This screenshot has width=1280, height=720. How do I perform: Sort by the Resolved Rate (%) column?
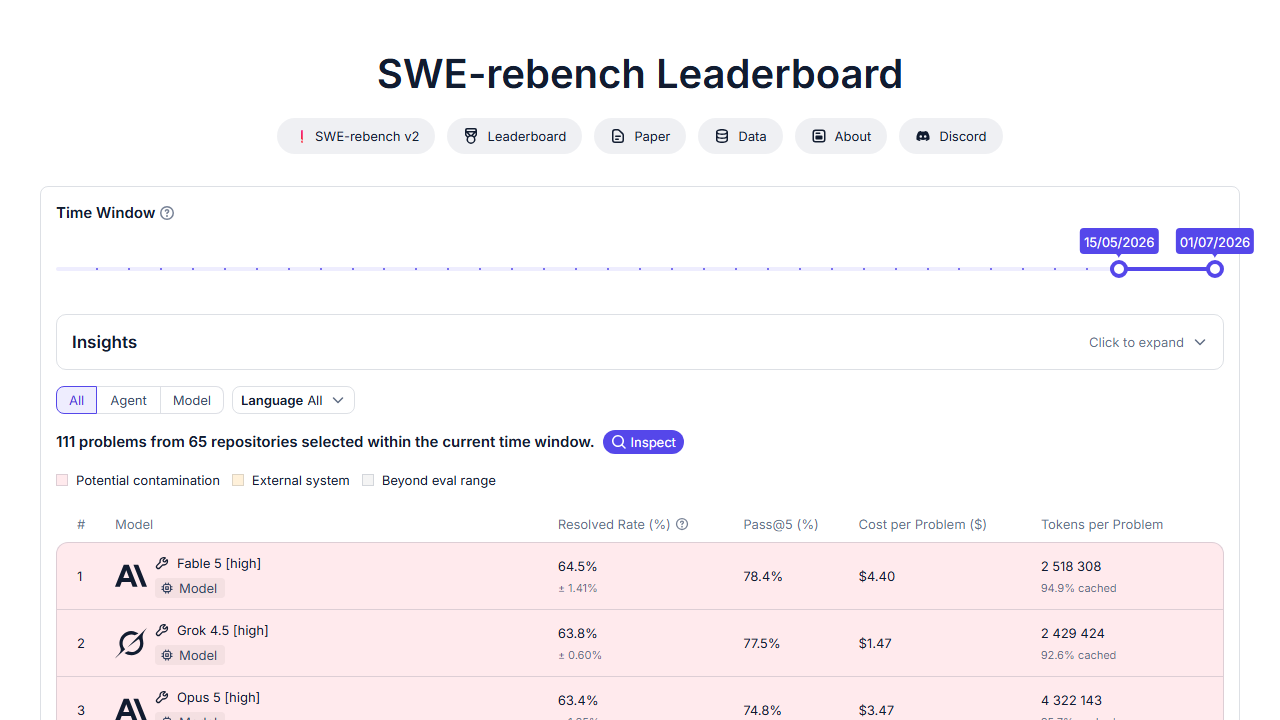pyautogui.click(x=613, y=524)
